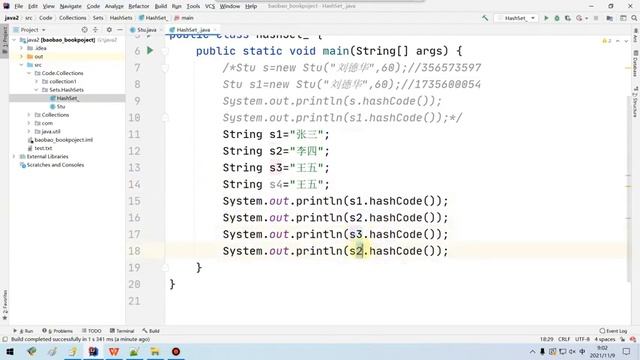640x360 pixels.
Task: Click fold end marker on line 10
Action: click(x=165, y=118)
